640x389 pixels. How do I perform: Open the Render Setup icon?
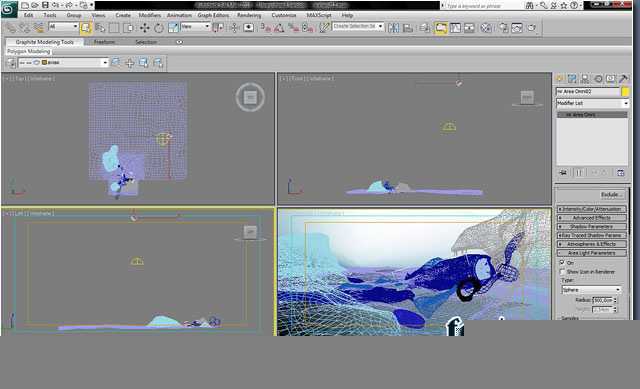[x=504, y=28]
